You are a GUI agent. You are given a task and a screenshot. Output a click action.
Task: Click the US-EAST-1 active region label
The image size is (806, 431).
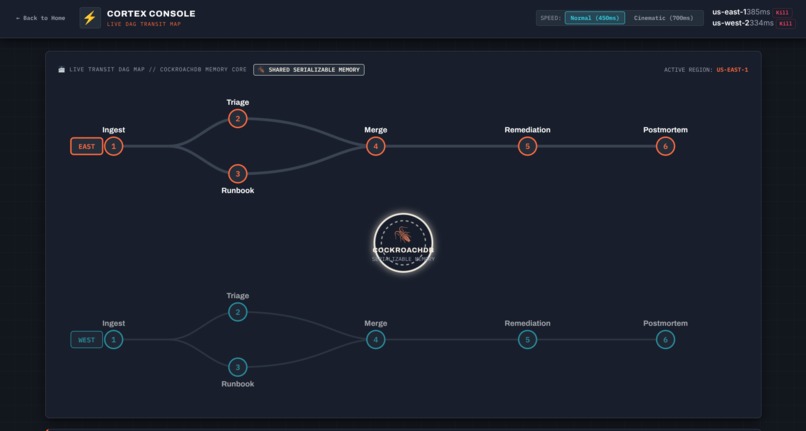tap(732, 69)
